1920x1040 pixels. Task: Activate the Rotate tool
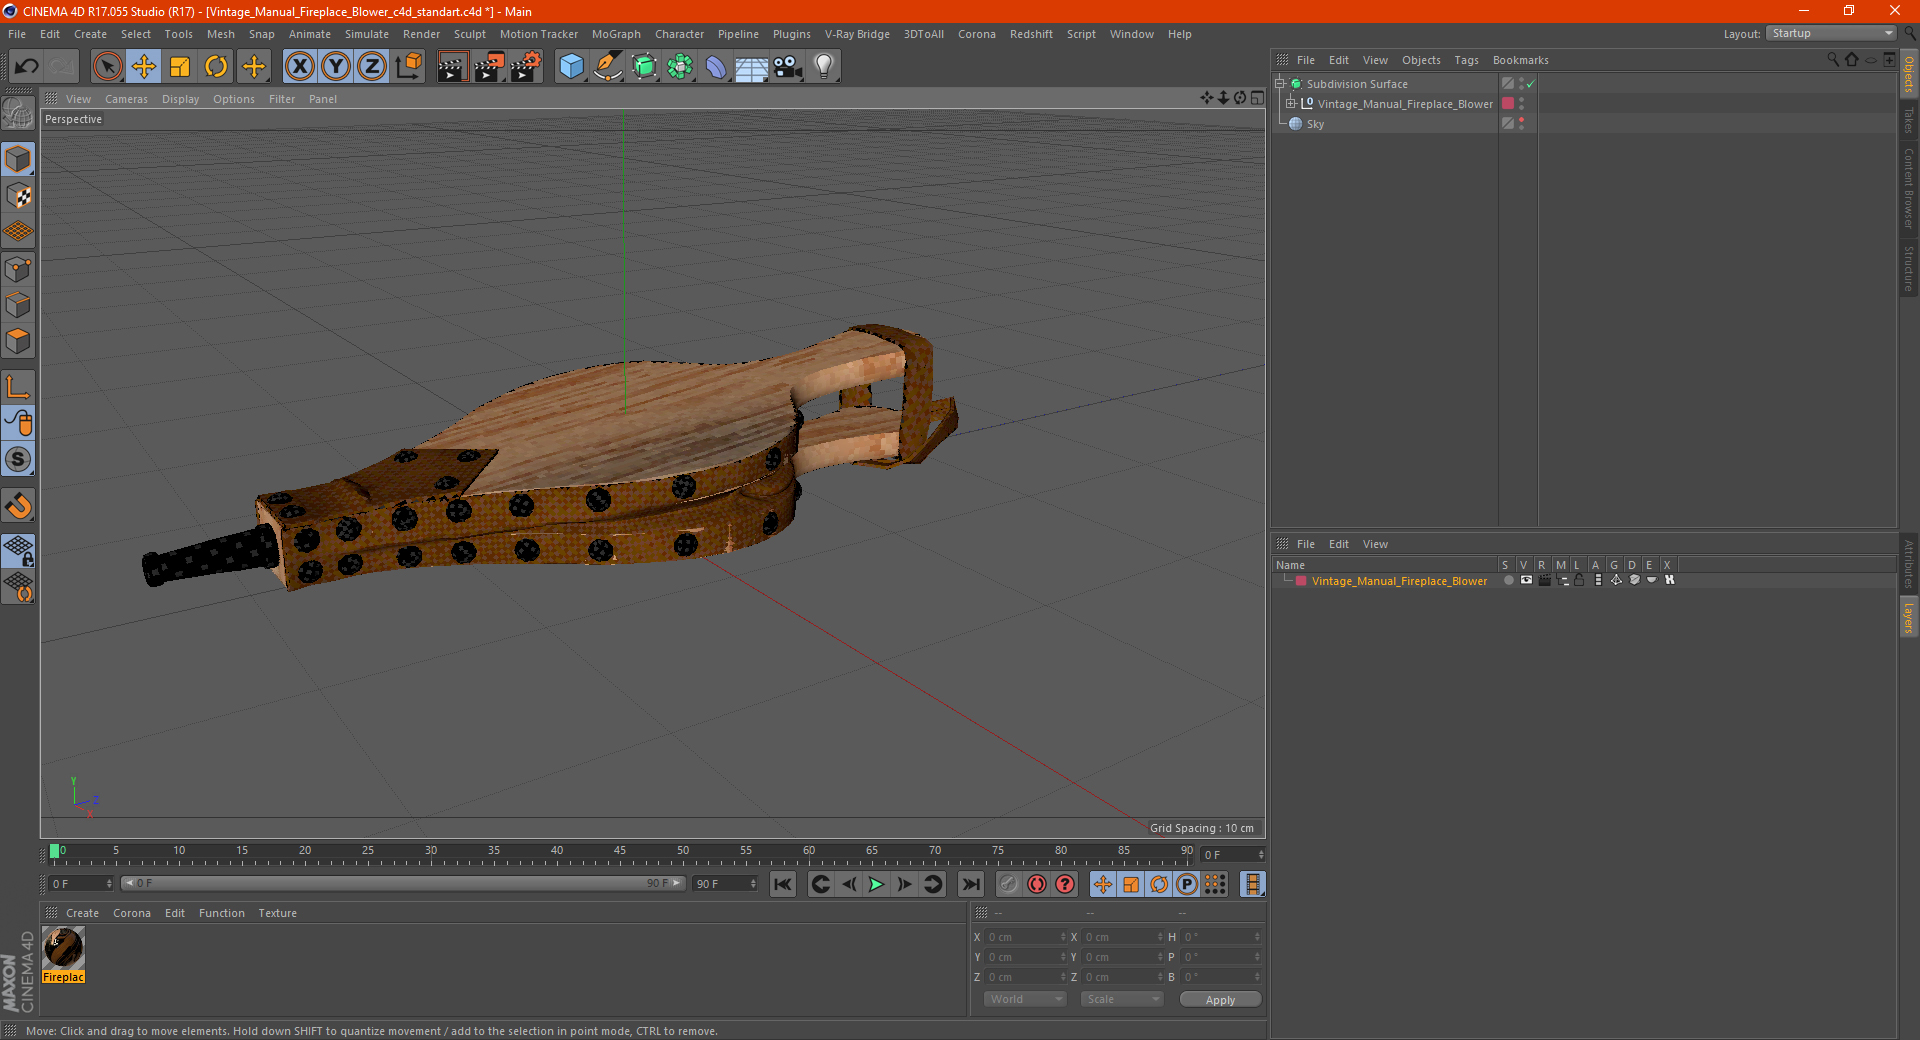point(216,67)
